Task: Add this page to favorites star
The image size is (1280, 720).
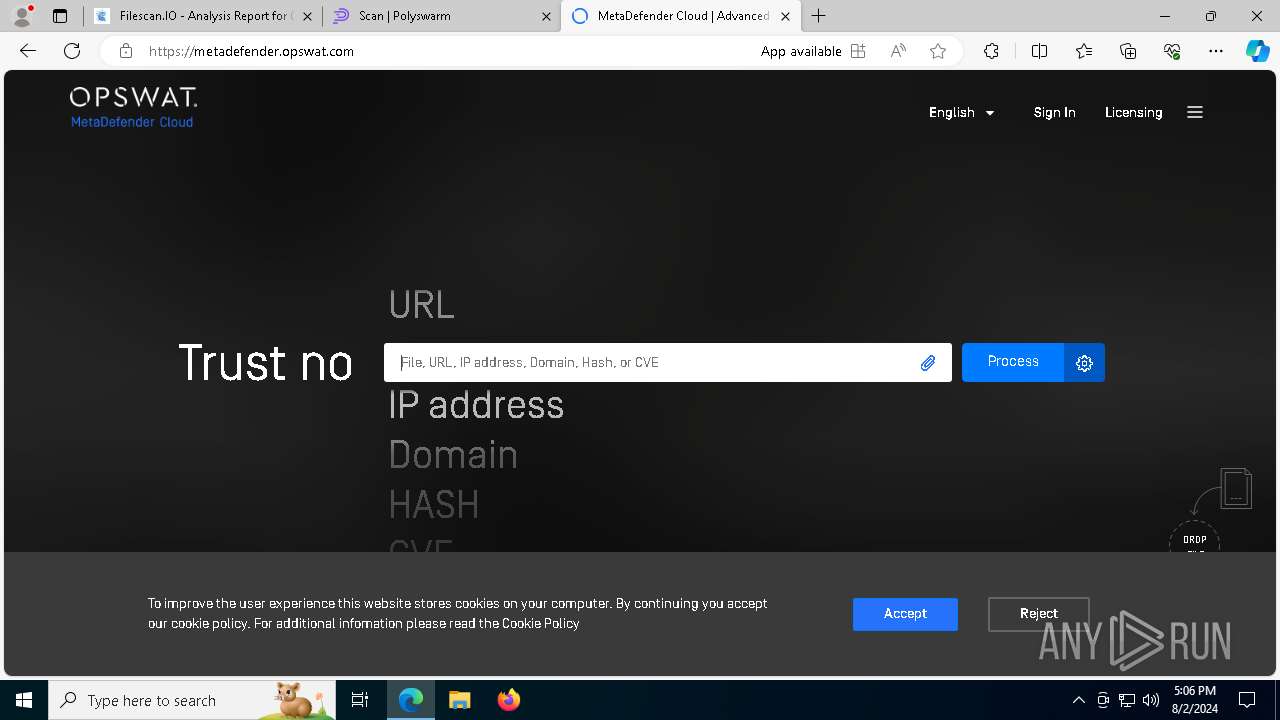Action: pyautogui.click(x=938, y=51)
